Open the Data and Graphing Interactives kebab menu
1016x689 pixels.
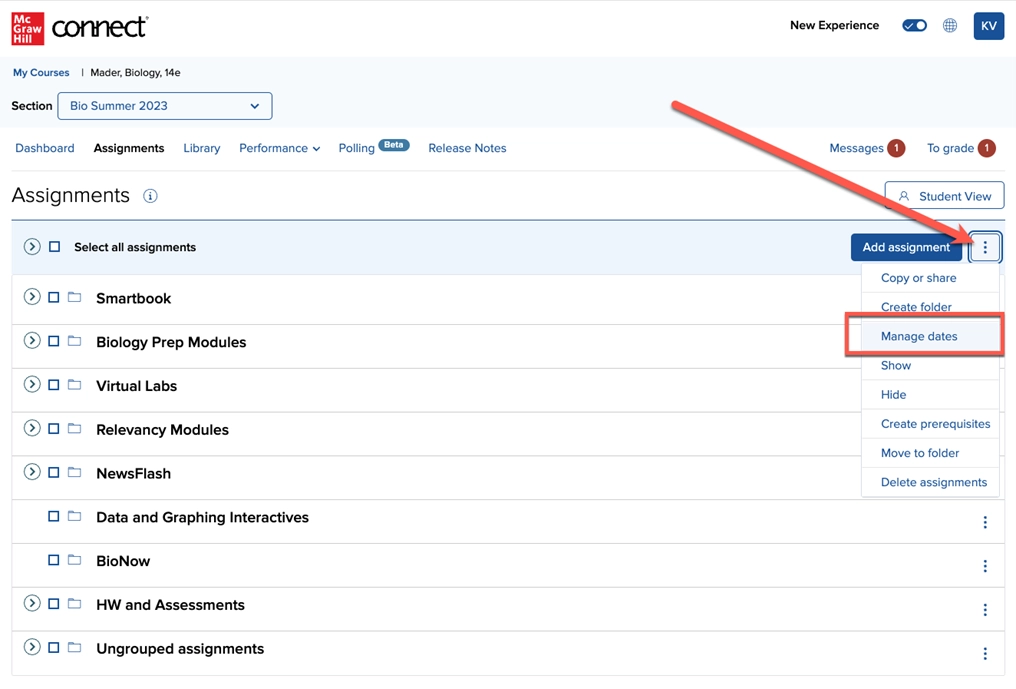click(x=985, y=522)
